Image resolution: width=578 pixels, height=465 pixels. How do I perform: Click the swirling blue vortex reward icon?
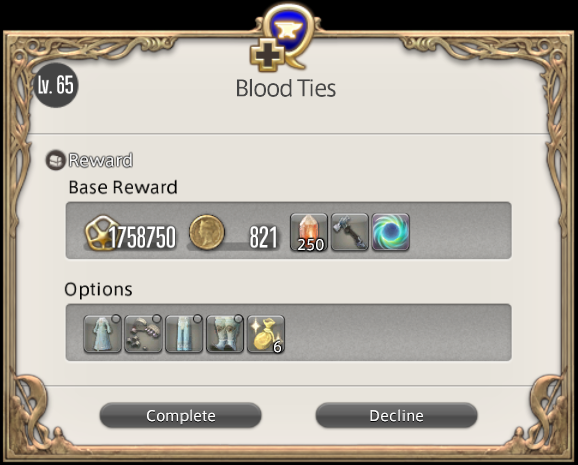(391, 232)
